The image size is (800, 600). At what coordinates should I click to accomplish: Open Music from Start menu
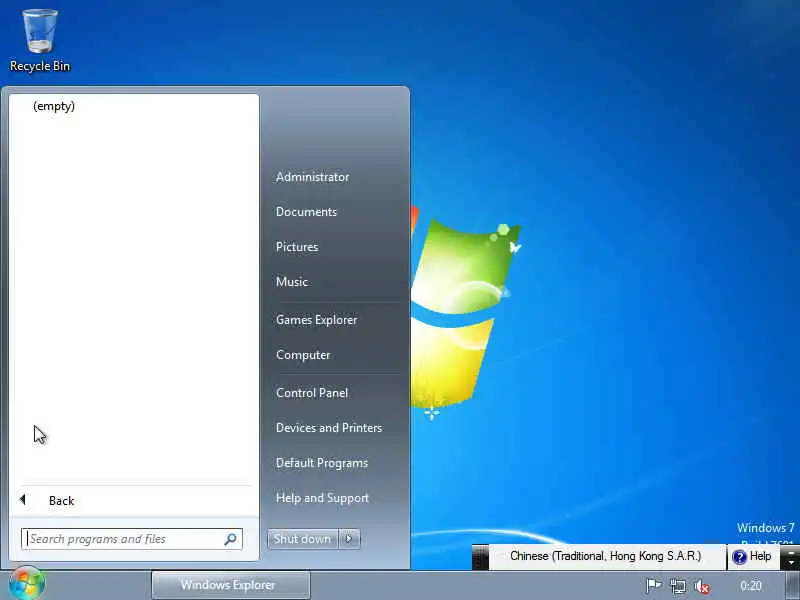(292, 282)
